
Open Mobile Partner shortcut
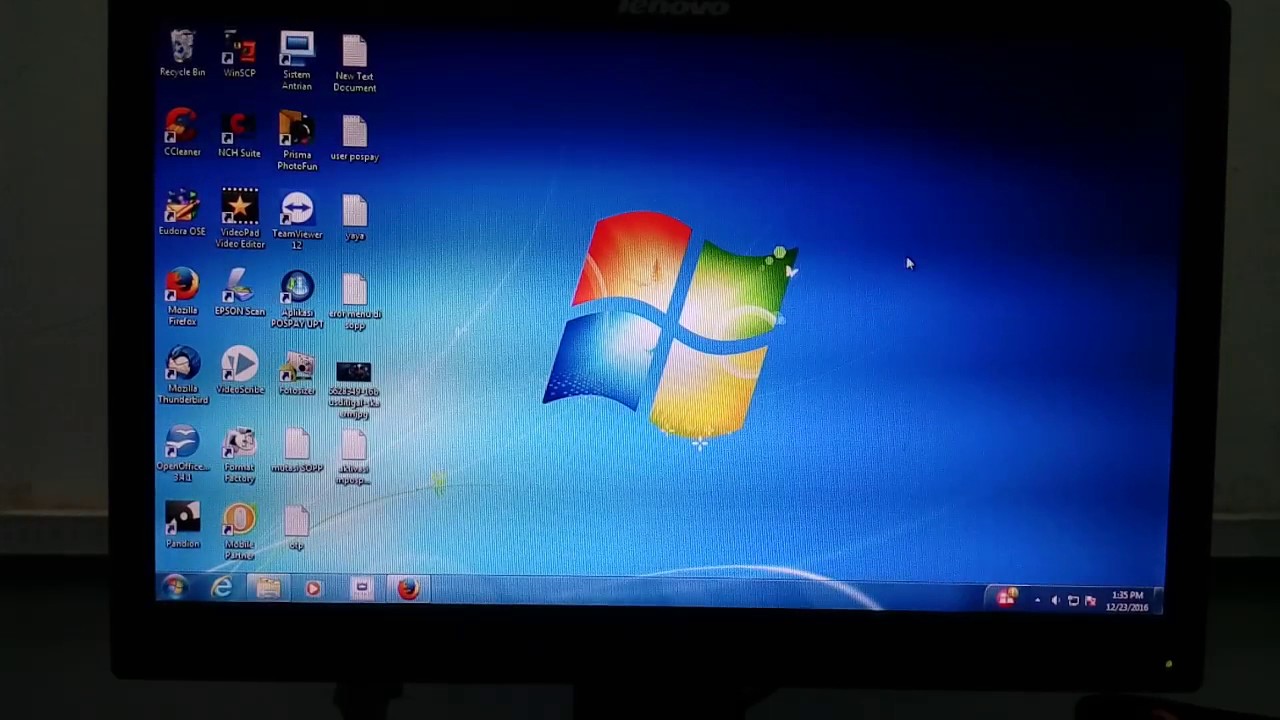tap(240, 531)
